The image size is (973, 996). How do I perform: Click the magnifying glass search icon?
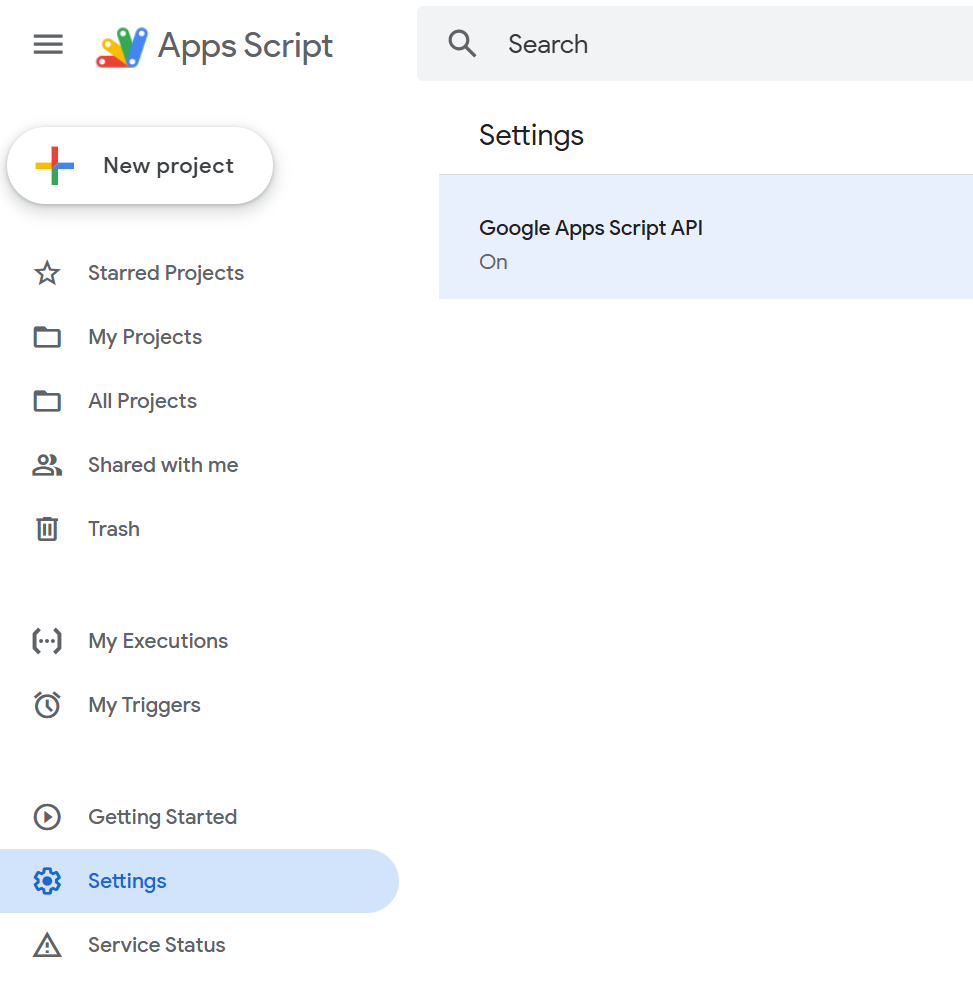(462, 44)
